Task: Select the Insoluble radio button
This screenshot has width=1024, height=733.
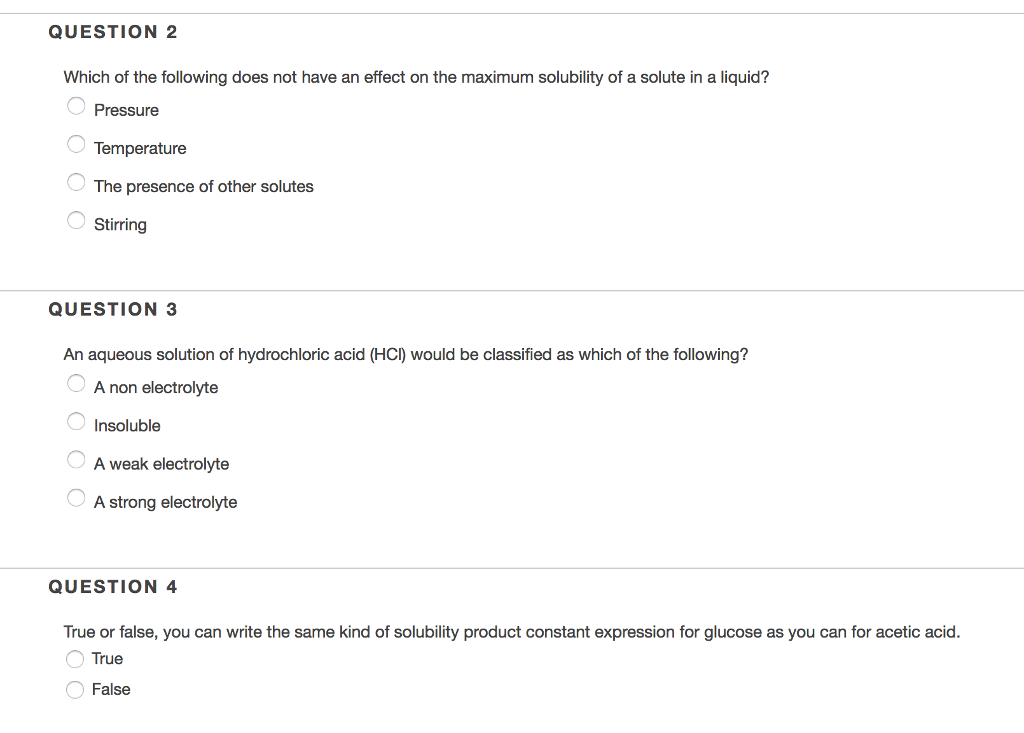Action: click(76, 420)
